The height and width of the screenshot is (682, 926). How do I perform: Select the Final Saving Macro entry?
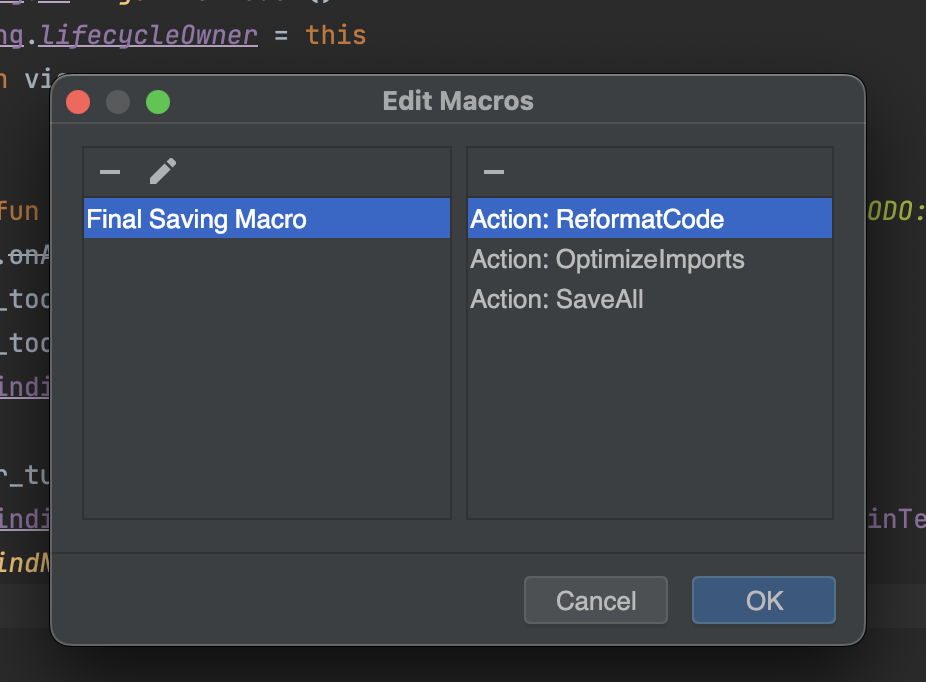[x=197, y=219]
